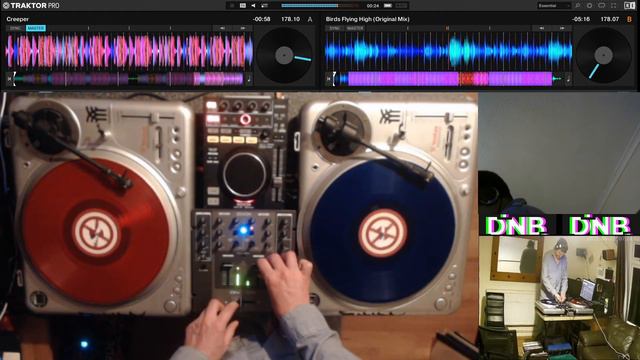Toggle fullscreen mode icon

(x=613, y=6)
